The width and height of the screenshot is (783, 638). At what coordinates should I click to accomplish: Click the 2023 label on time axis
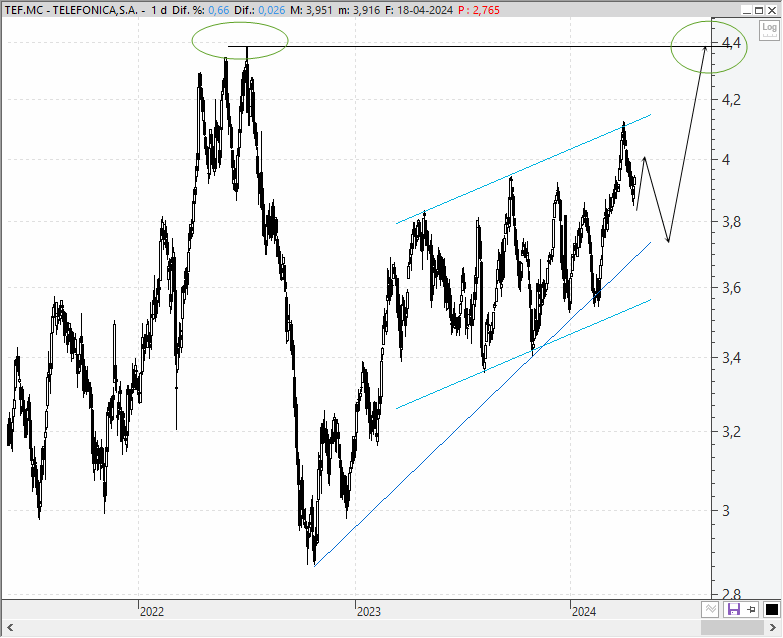(x=369, y=612)
